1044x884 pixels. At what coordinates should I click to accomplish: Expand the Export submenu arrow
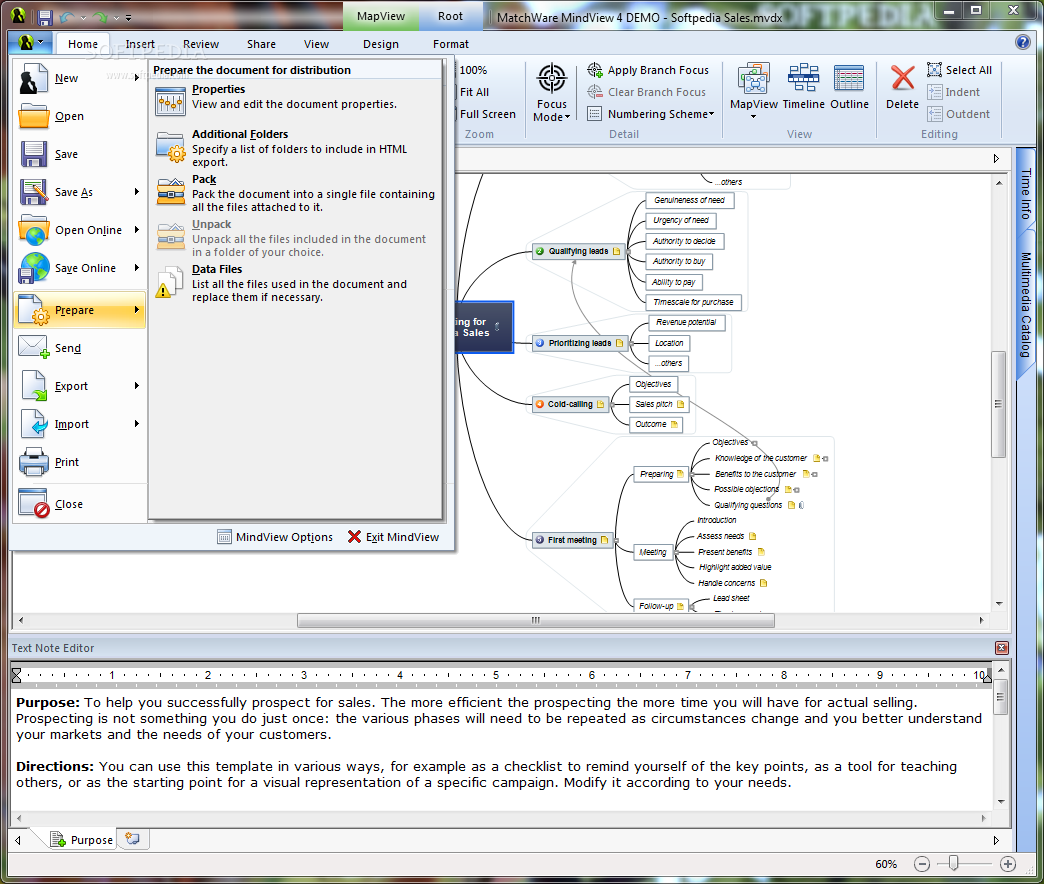point(136,385)
